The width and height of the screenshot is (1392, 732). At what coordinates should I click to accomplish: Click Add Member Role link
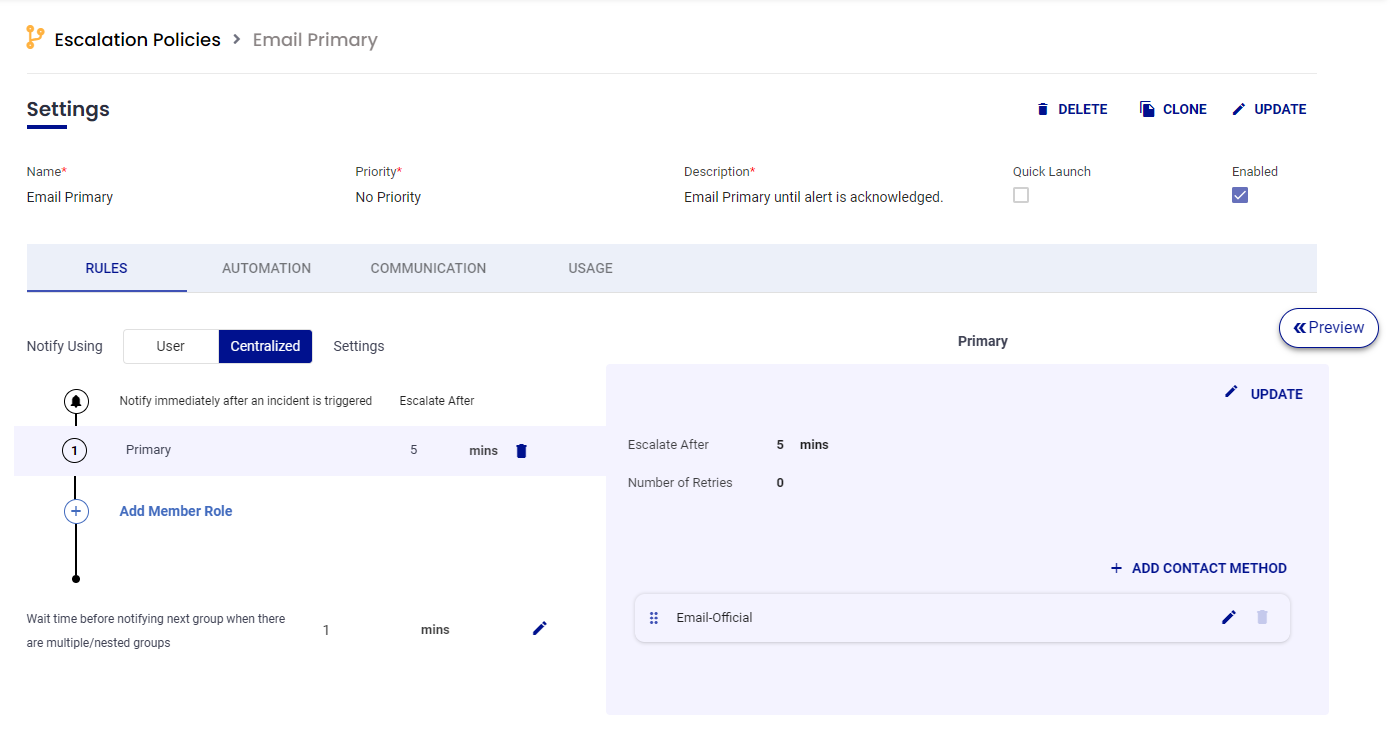point(176,511)
